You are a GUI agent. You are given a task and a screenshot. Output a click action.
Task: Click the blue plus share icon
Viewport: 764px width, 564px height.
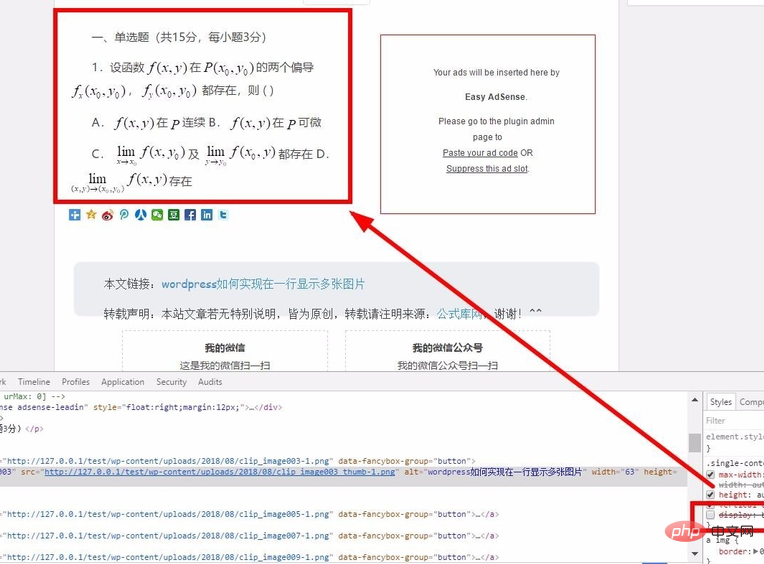[x=75, y=215]
